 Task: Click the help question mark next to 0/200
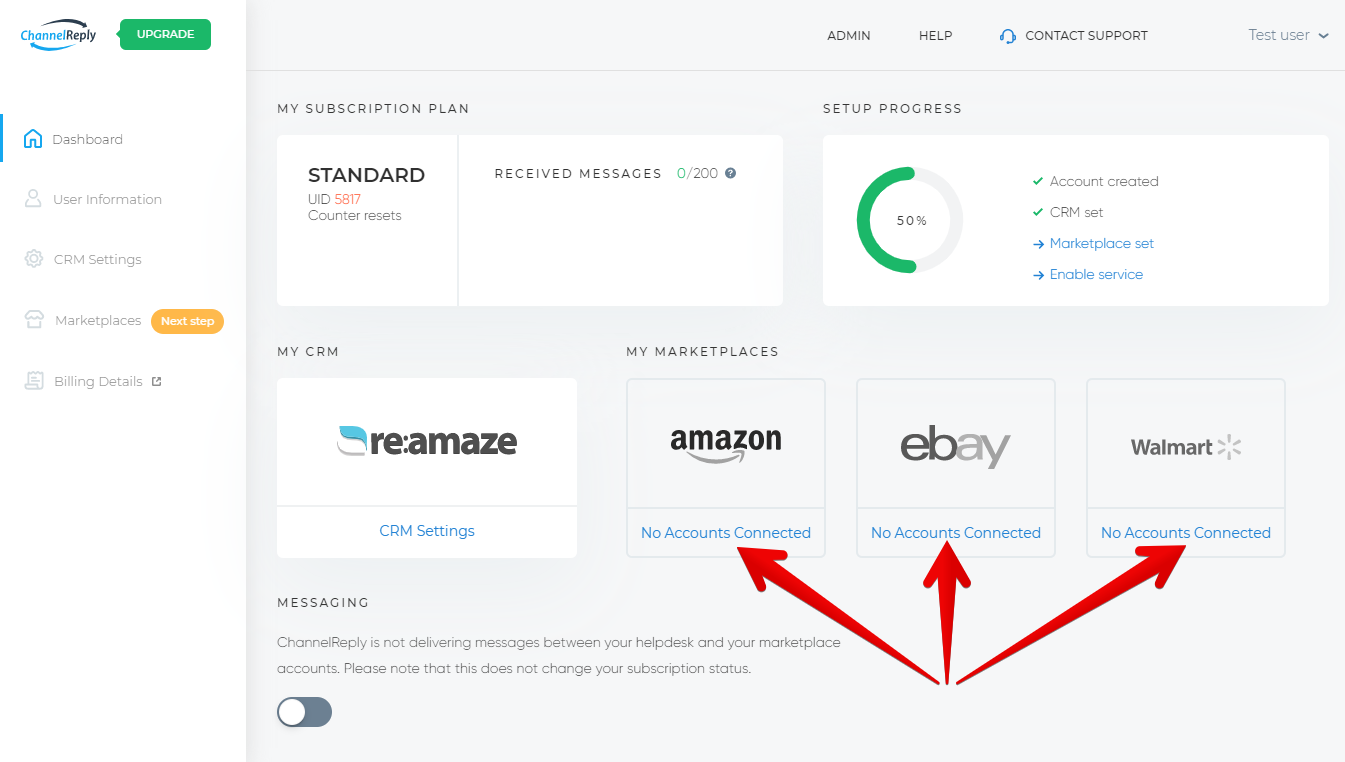731,173
